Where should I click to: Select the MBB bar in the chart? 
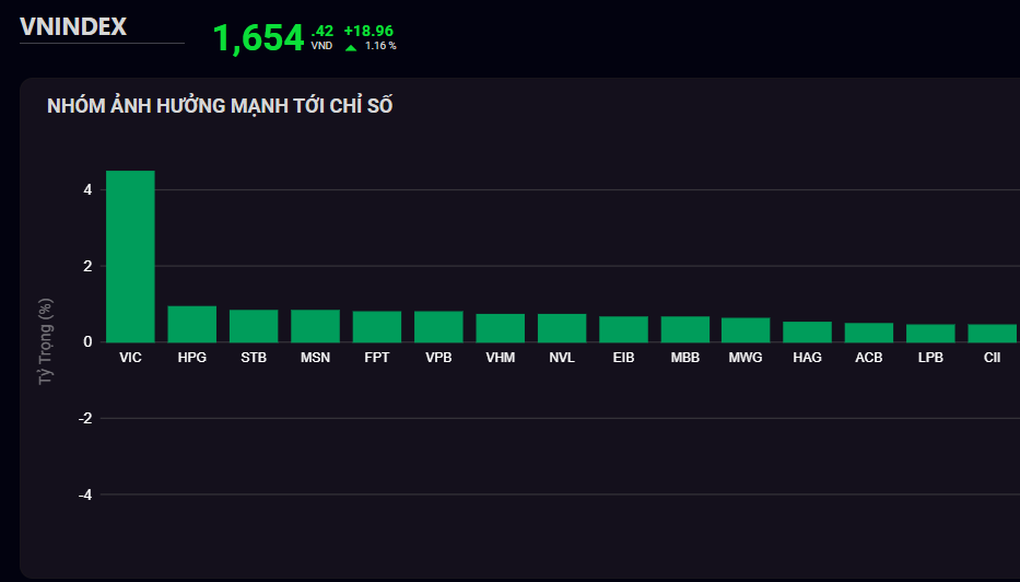(685, 329)
